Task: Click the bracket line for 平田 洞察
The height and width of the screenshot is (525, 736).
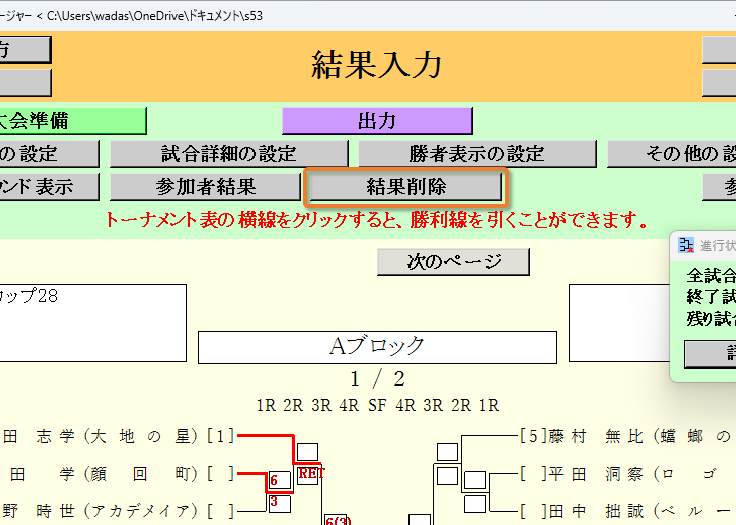Action: pyautogui.click(x=505, y=473)
